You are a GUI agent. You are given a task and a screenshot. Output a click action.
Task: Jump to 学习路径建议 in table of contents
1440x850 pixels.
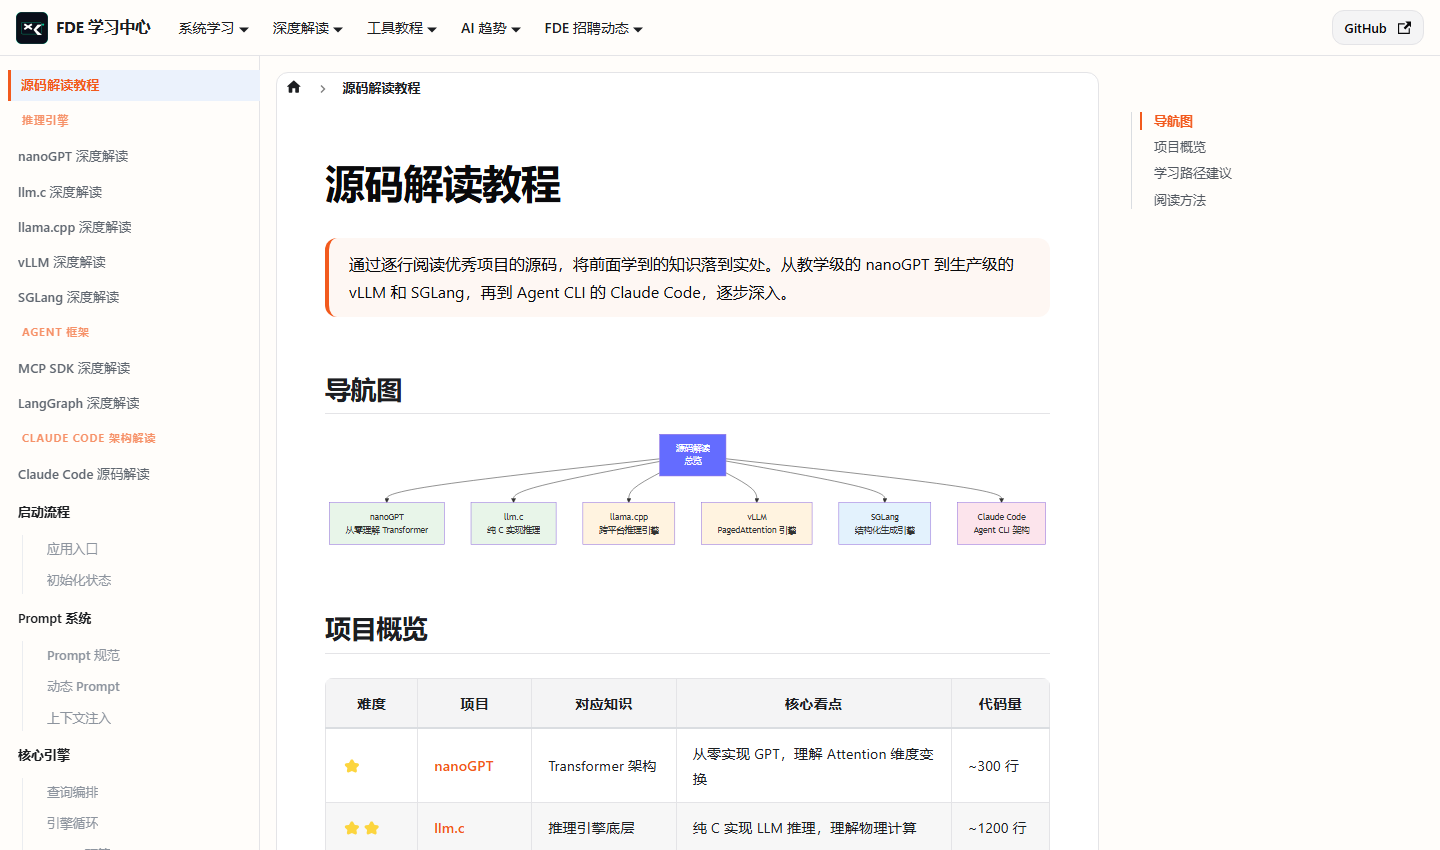click(x=1192, y=173)
